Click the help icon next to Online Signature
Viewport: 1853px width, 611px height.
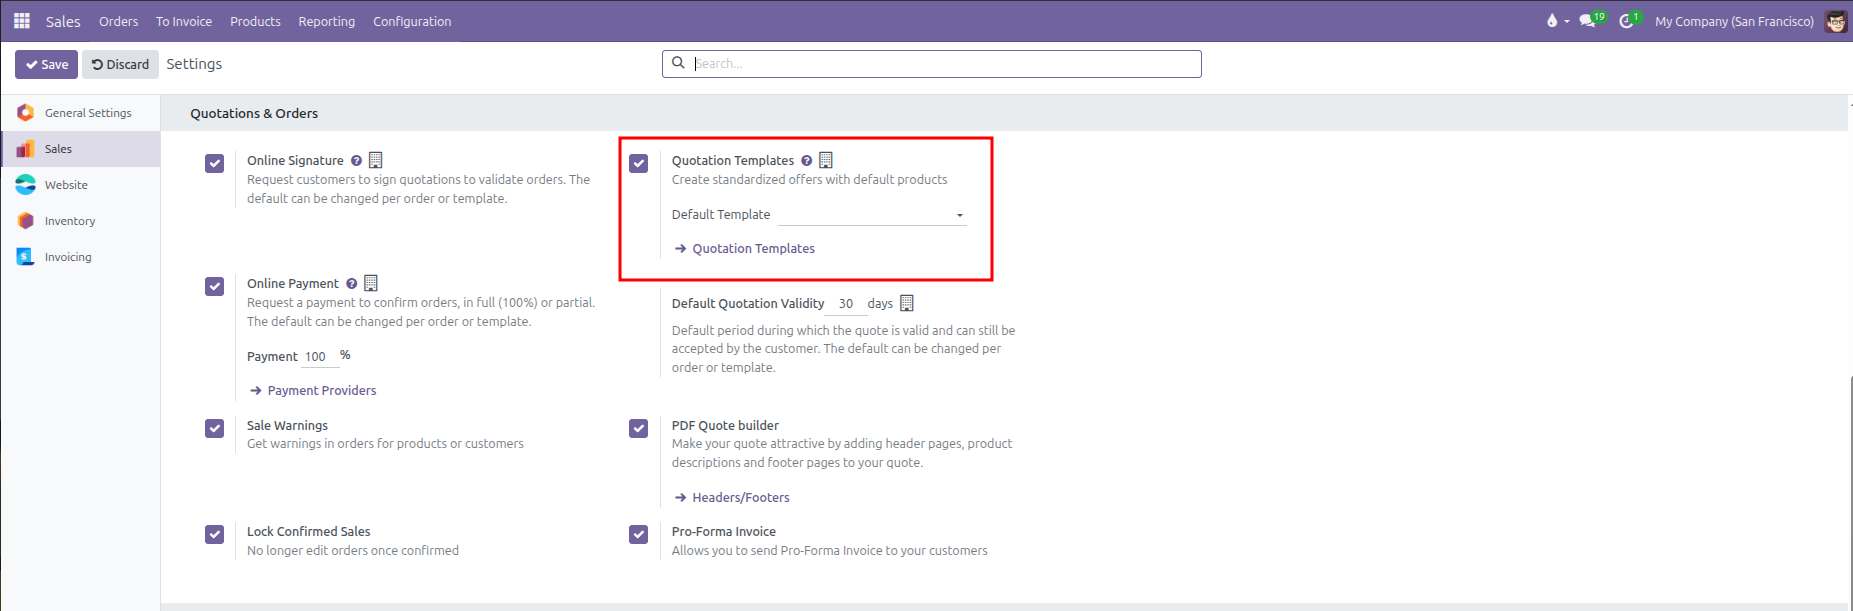coord(356,161)
